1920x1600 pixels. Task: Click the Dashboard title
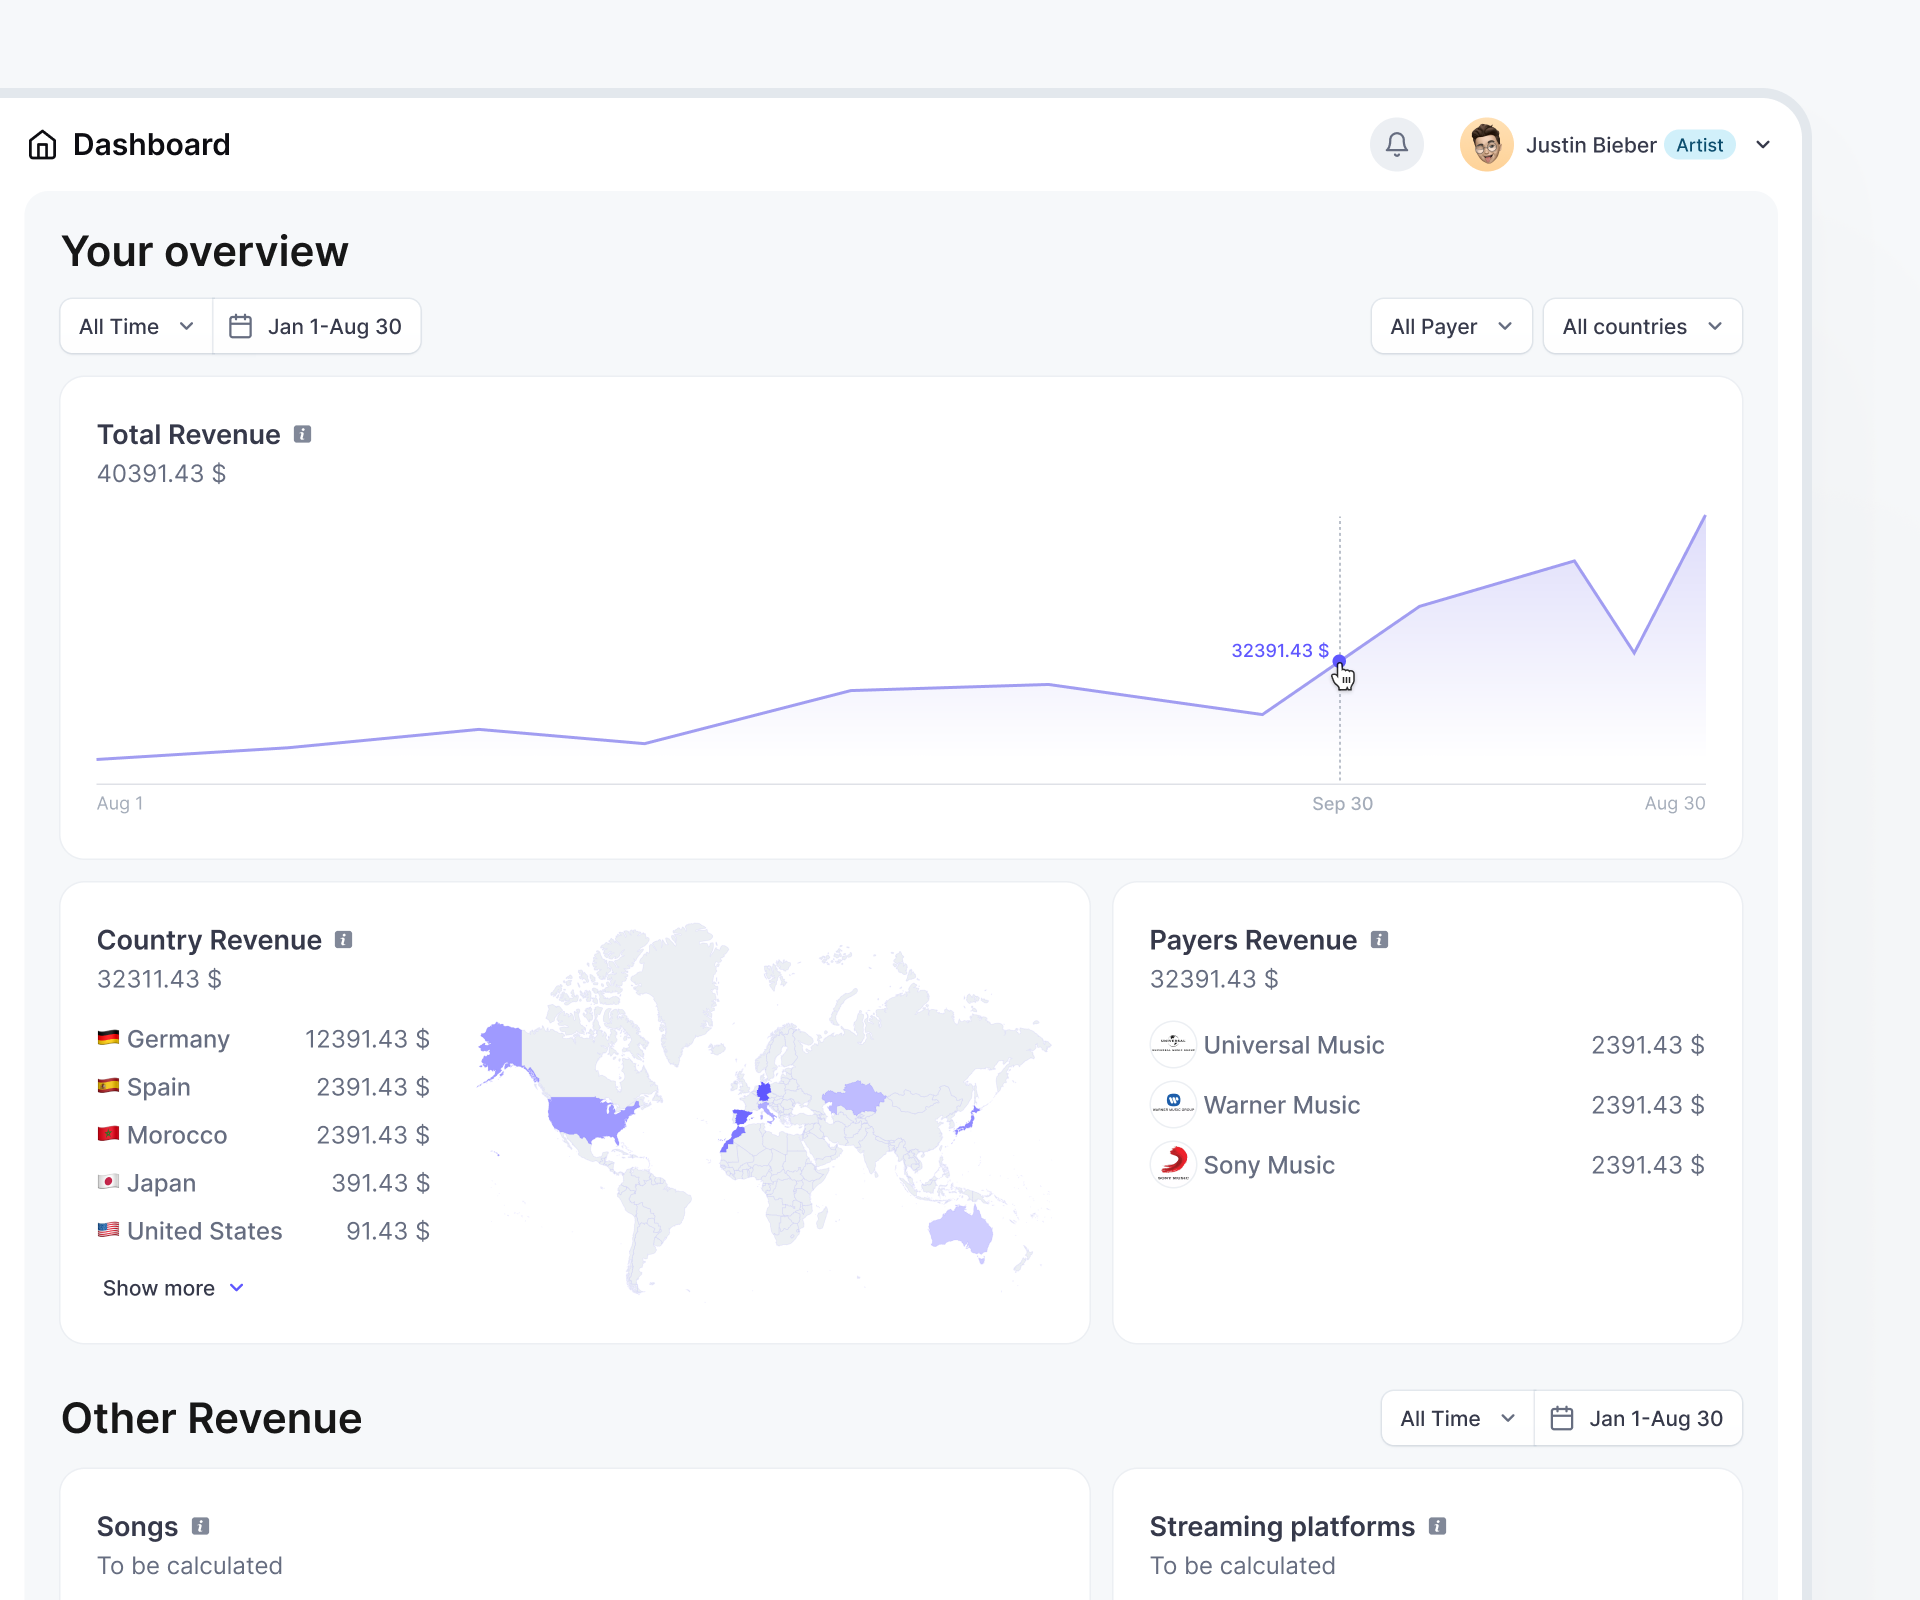[152, 145]
